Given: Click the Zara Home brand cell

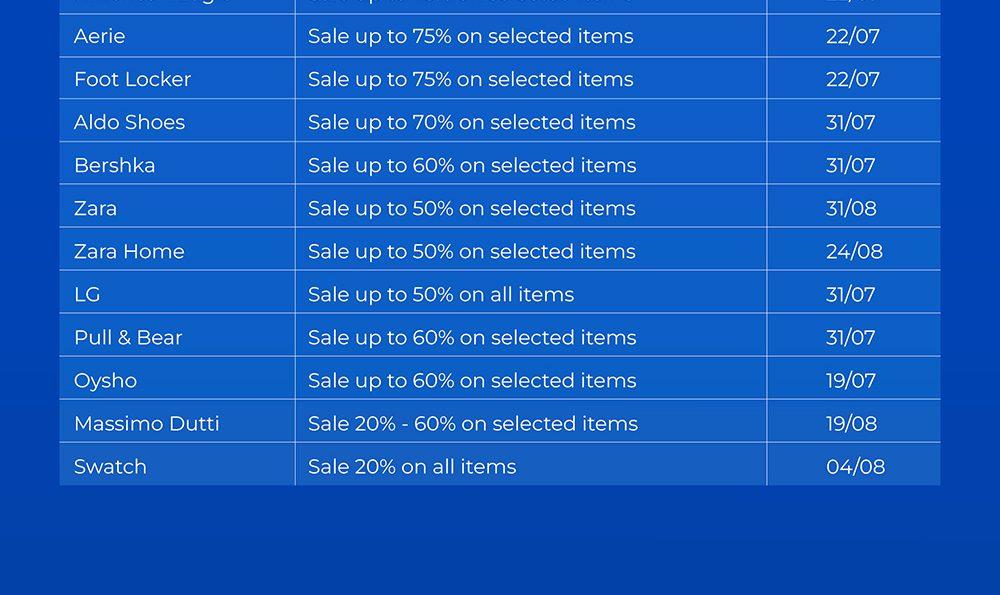Looking at the screenshot, I should (129, 251).
